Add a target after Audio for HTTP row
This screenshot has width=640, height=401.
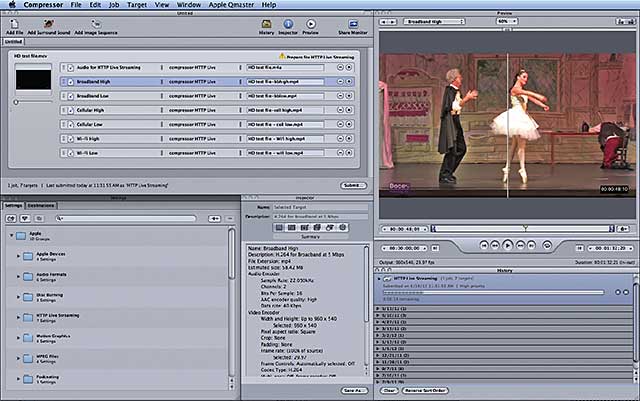[x=349, y=67]
